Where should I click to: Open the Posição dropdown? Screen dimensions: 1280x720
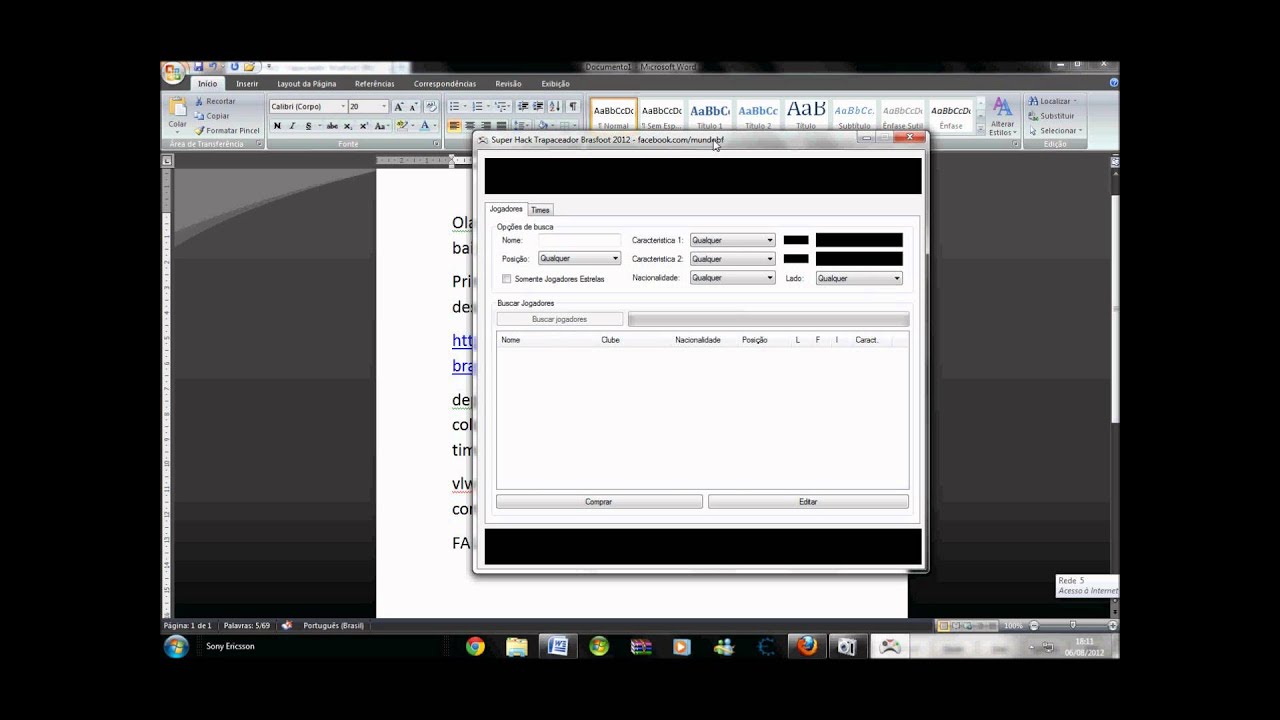pos(579,258)
